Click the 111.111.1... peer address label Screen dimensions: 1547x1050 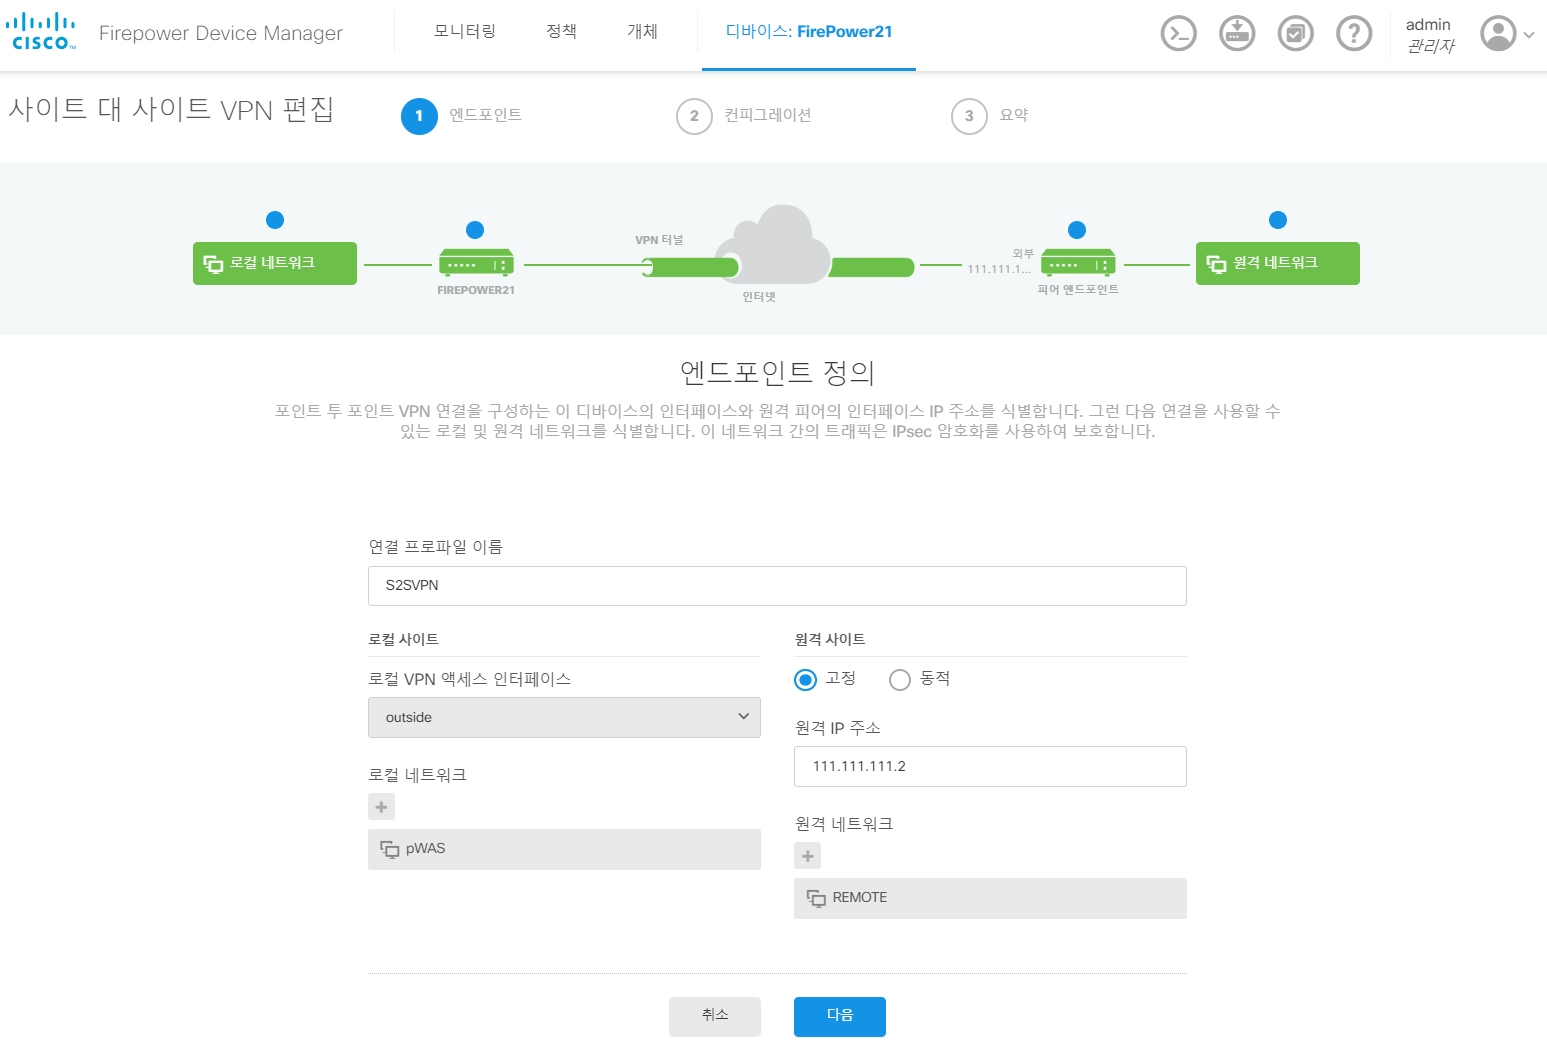(x=999, y=269)
